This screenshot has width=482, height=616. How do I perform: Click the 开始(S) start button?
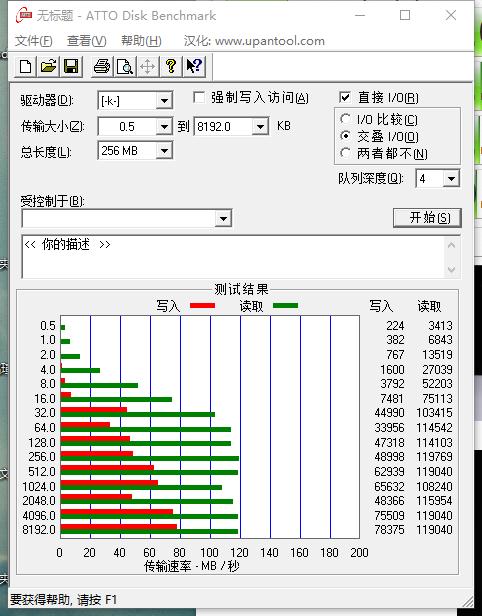[x=427, y=218]
